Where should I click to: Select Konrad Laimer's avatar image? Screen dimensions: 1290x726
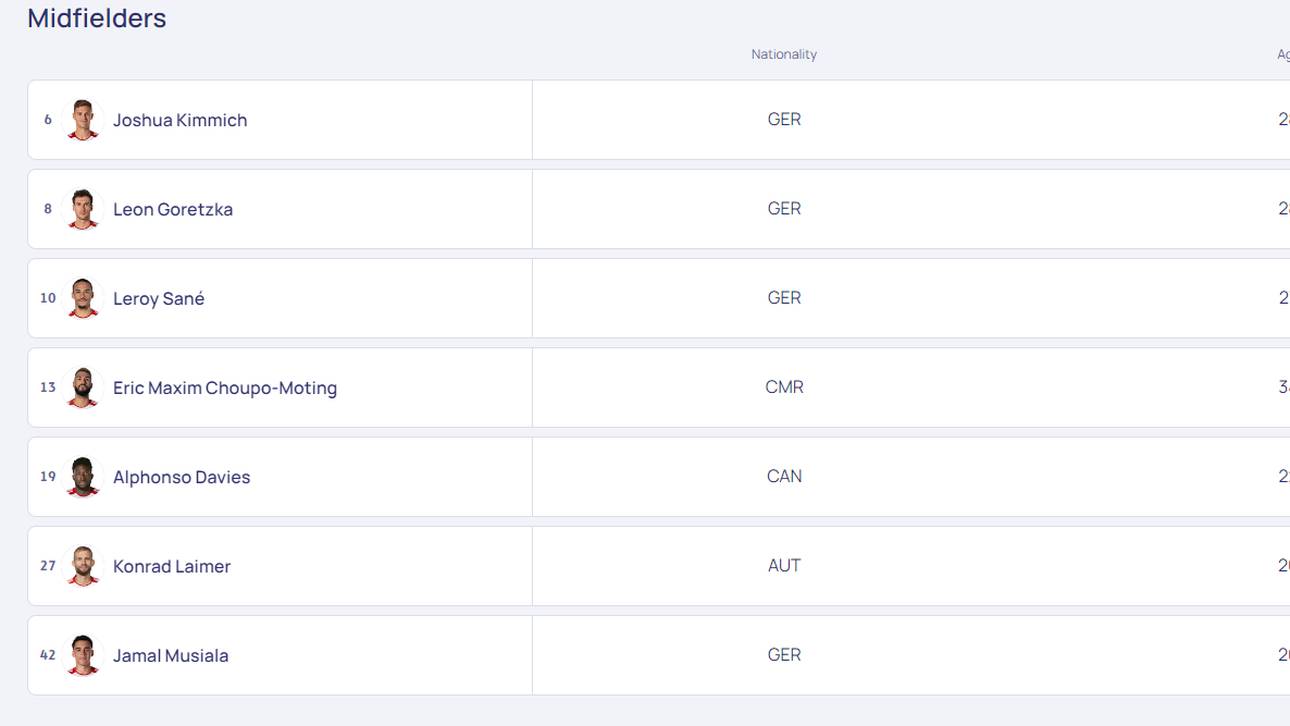click(x=82, y=566)
